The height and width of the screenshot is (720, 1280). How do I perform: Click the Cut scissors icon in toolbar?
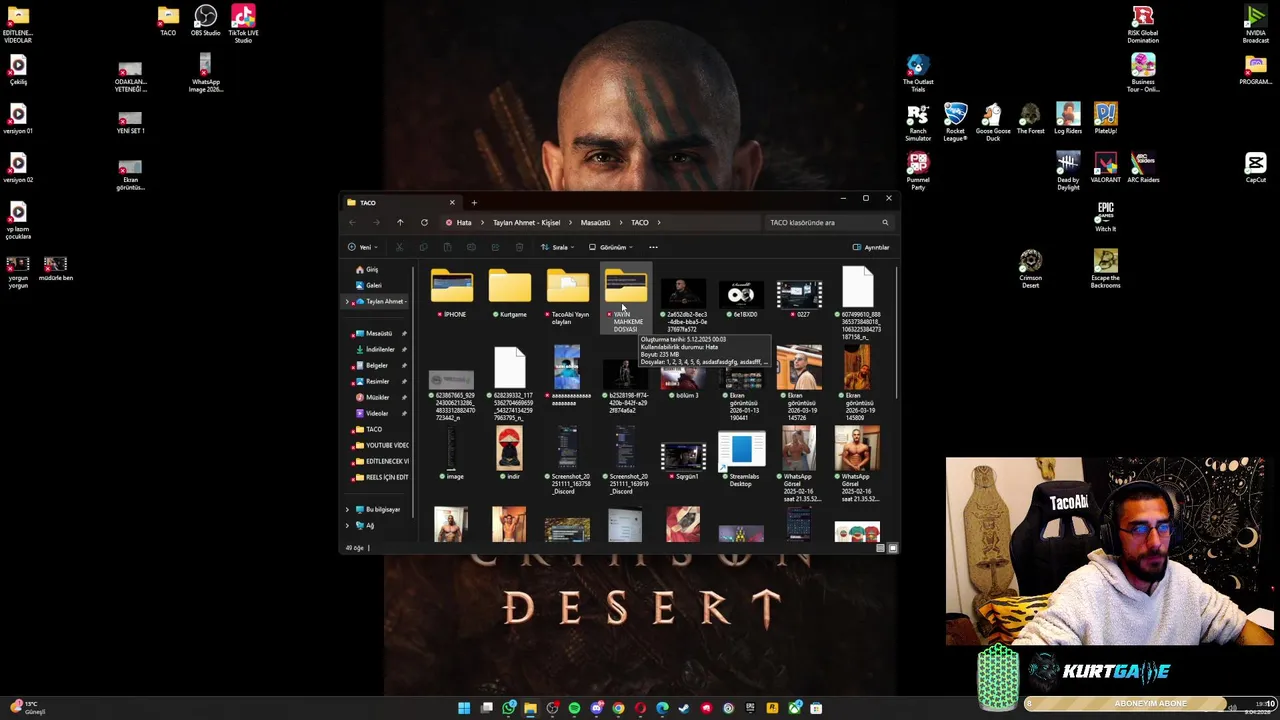click(399, 247)
